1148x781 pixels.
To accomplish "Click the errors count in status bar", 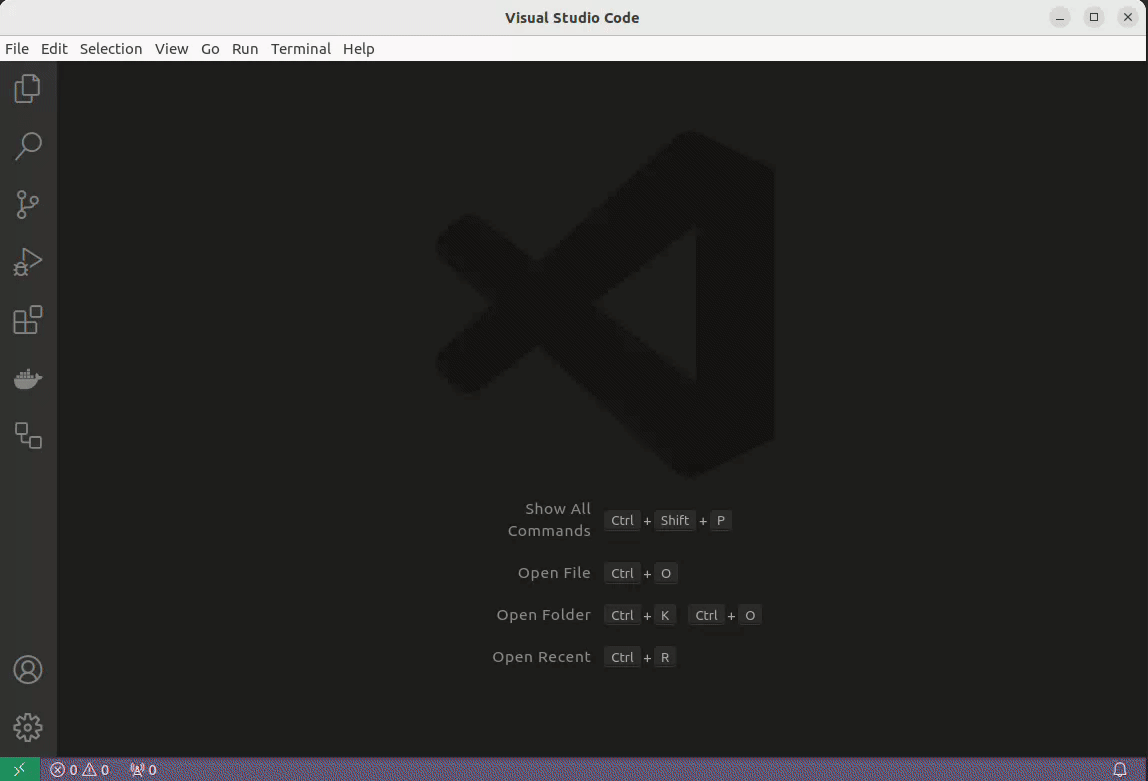I will (x=64, y=770).
